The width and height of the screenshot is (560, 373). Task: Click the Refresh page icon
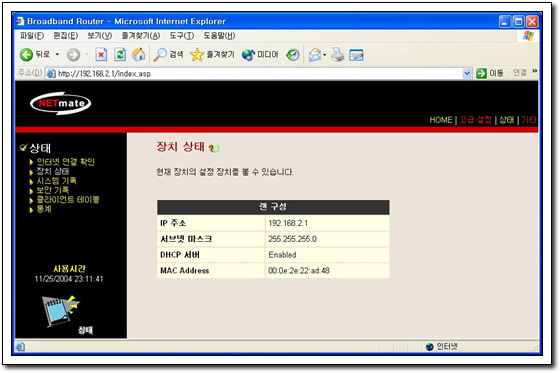point(120,55)
